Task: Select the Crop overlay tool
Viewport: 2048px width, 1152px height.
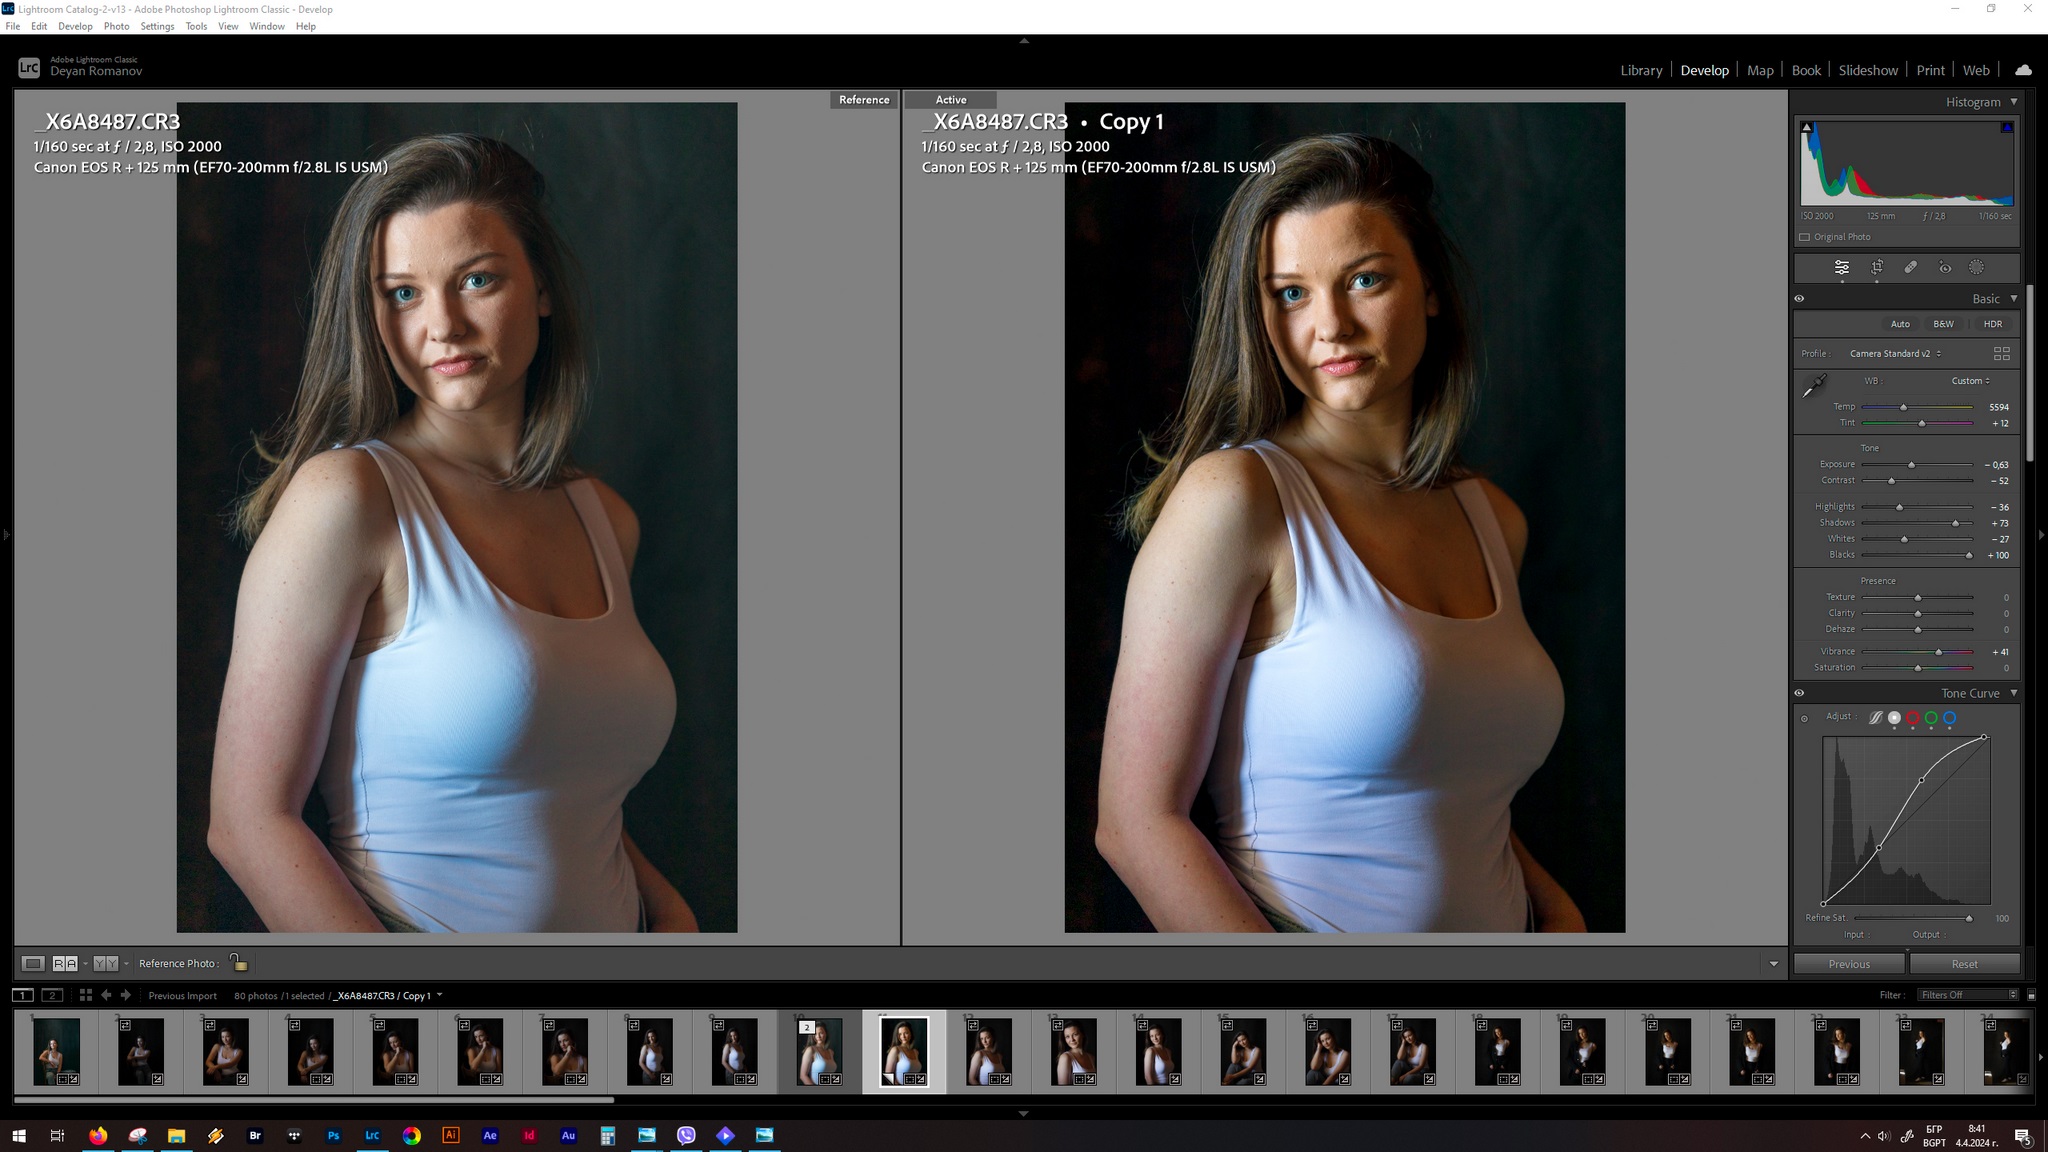Action: click(x=1877, y=267)
